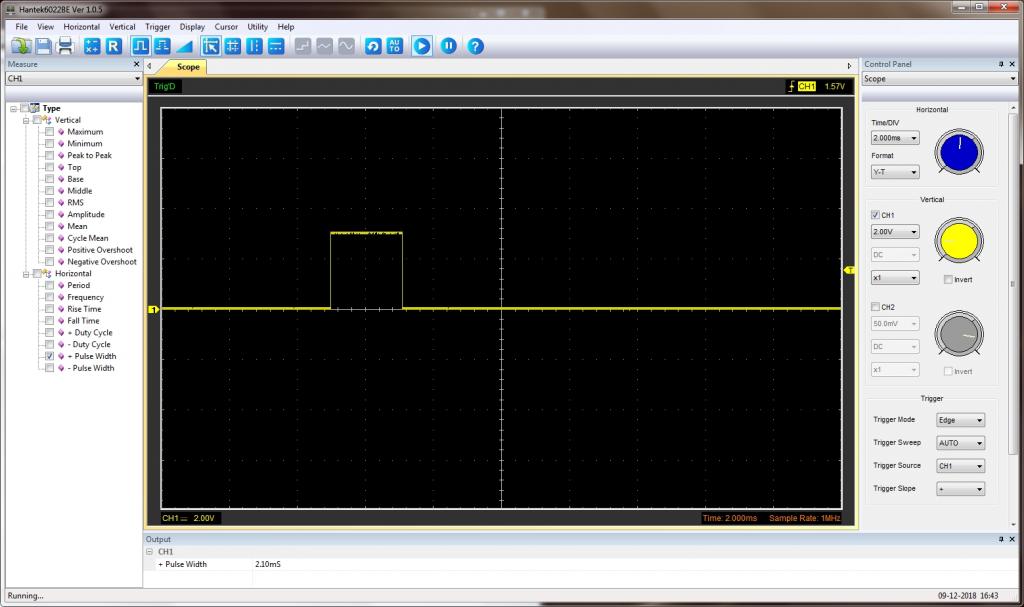Uncheck the + Pulse Width measurement
Image resolution: width=1024 pixels, height=607 pixels.
pos(49,356)
